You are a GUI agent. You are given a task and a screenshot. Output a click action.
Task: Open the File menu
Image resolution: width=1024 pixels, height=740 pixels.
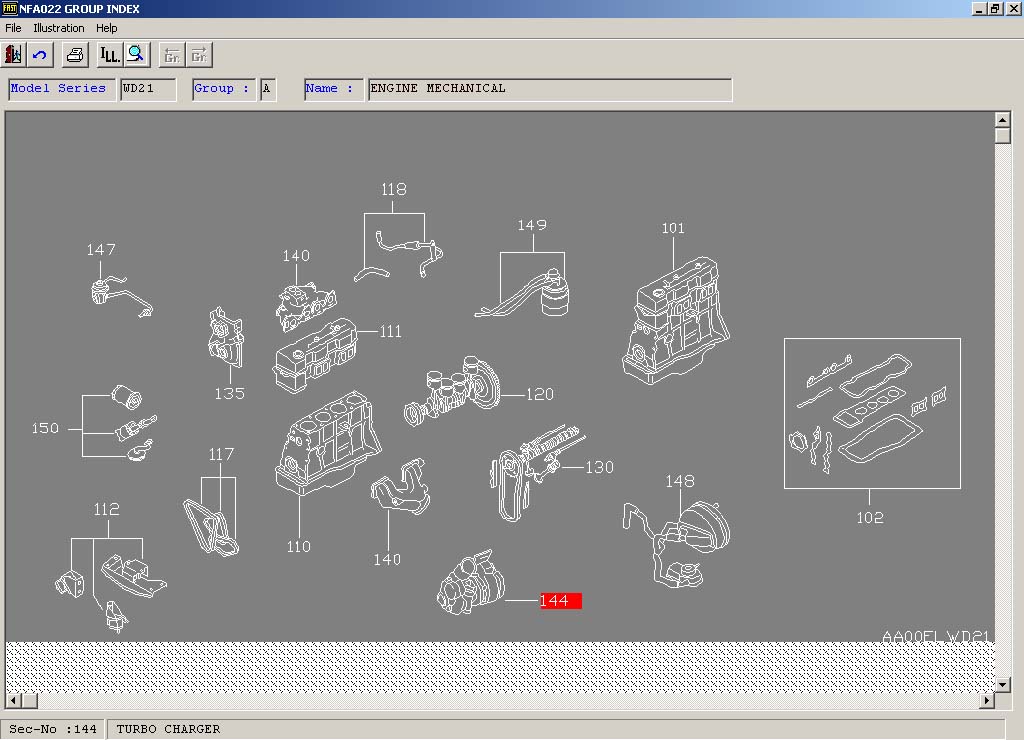point(13,28)
